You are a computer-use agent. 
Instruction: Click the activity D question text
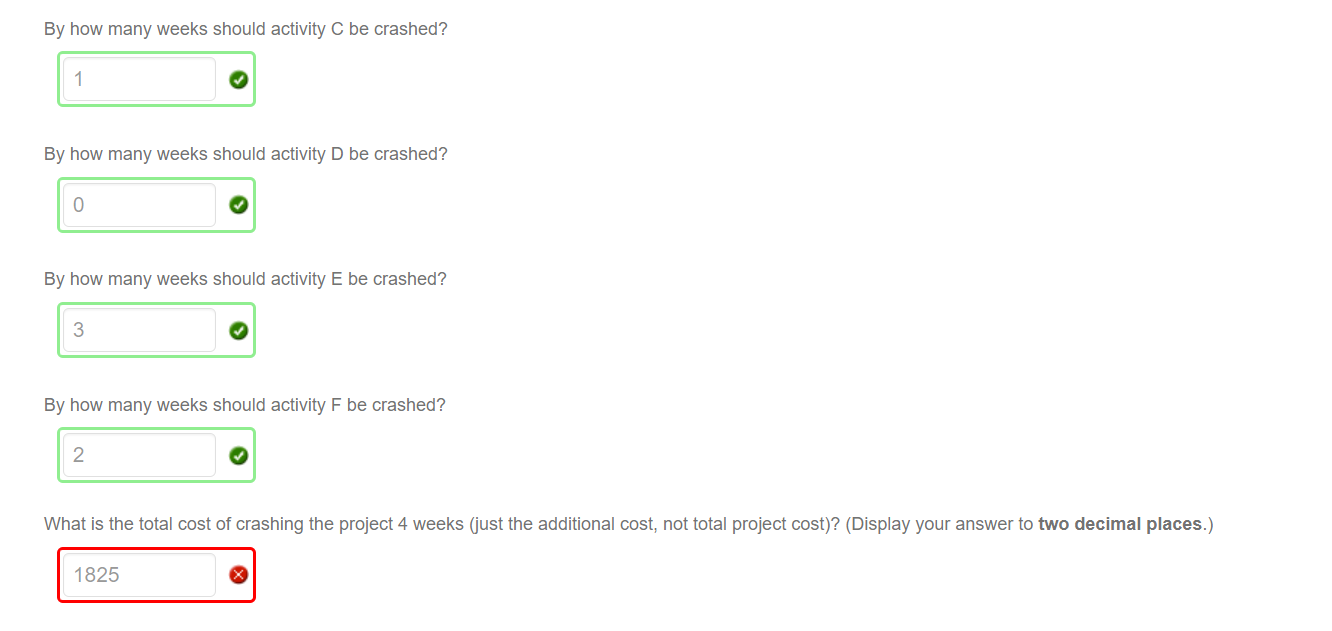tap(245, 153)
